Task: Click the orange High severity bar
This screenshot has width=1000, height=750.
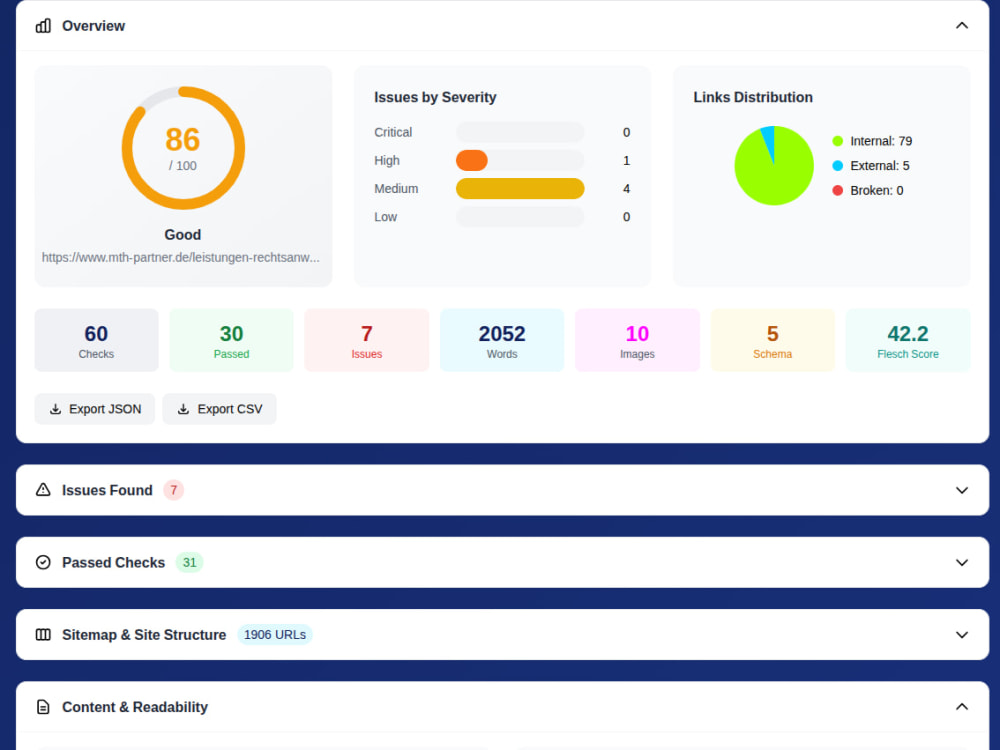Action: (472, 161)
